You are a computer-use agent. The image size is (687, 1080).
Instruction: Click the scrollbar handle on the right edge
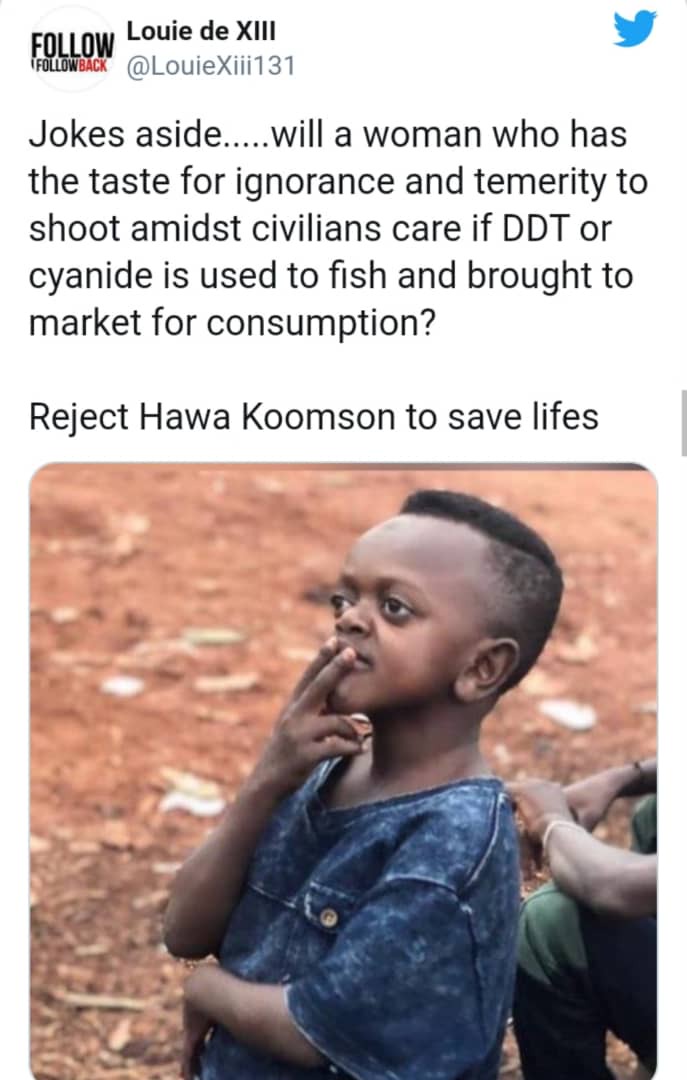[683, 423]
